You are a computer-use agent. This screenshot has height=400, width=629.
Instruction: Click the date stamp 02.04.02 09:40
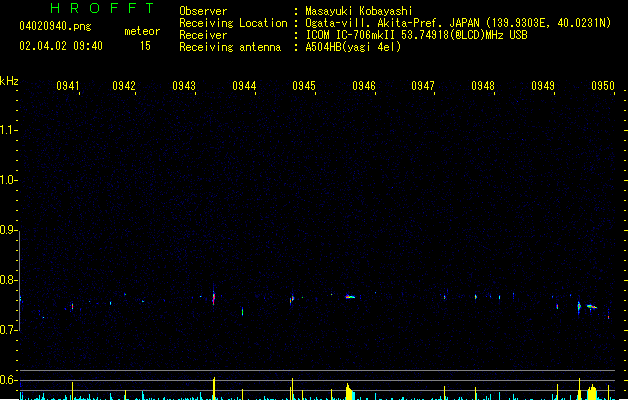61,46
